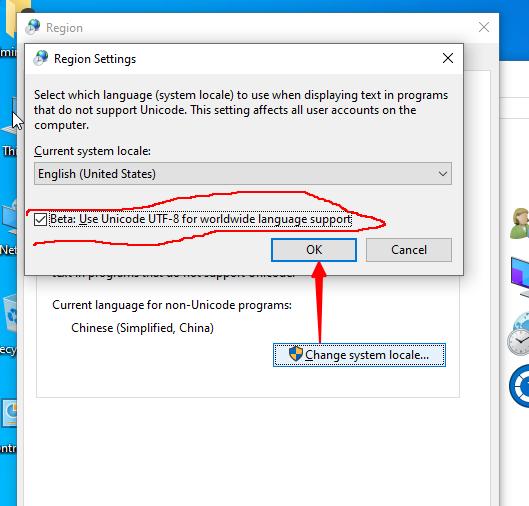Uncheck Beta: Use Unicode UTF-8 checkbox
Viewport: 529px width, 506px height.
(x=40, y=220)
